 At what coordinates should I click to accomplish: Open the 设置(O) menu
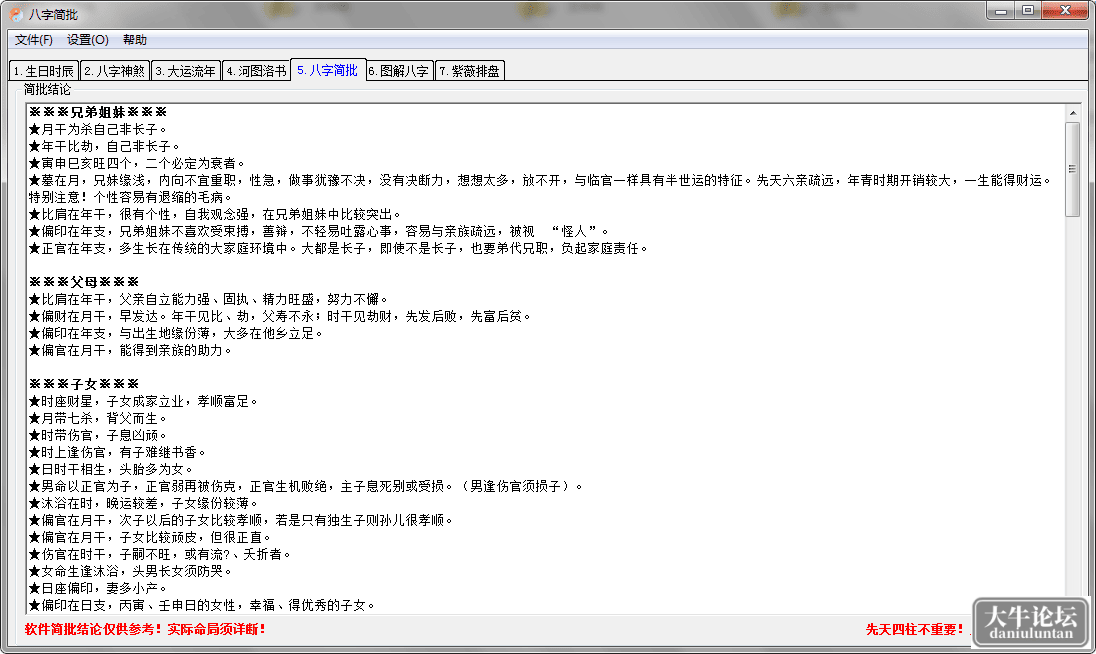[88, 40]
